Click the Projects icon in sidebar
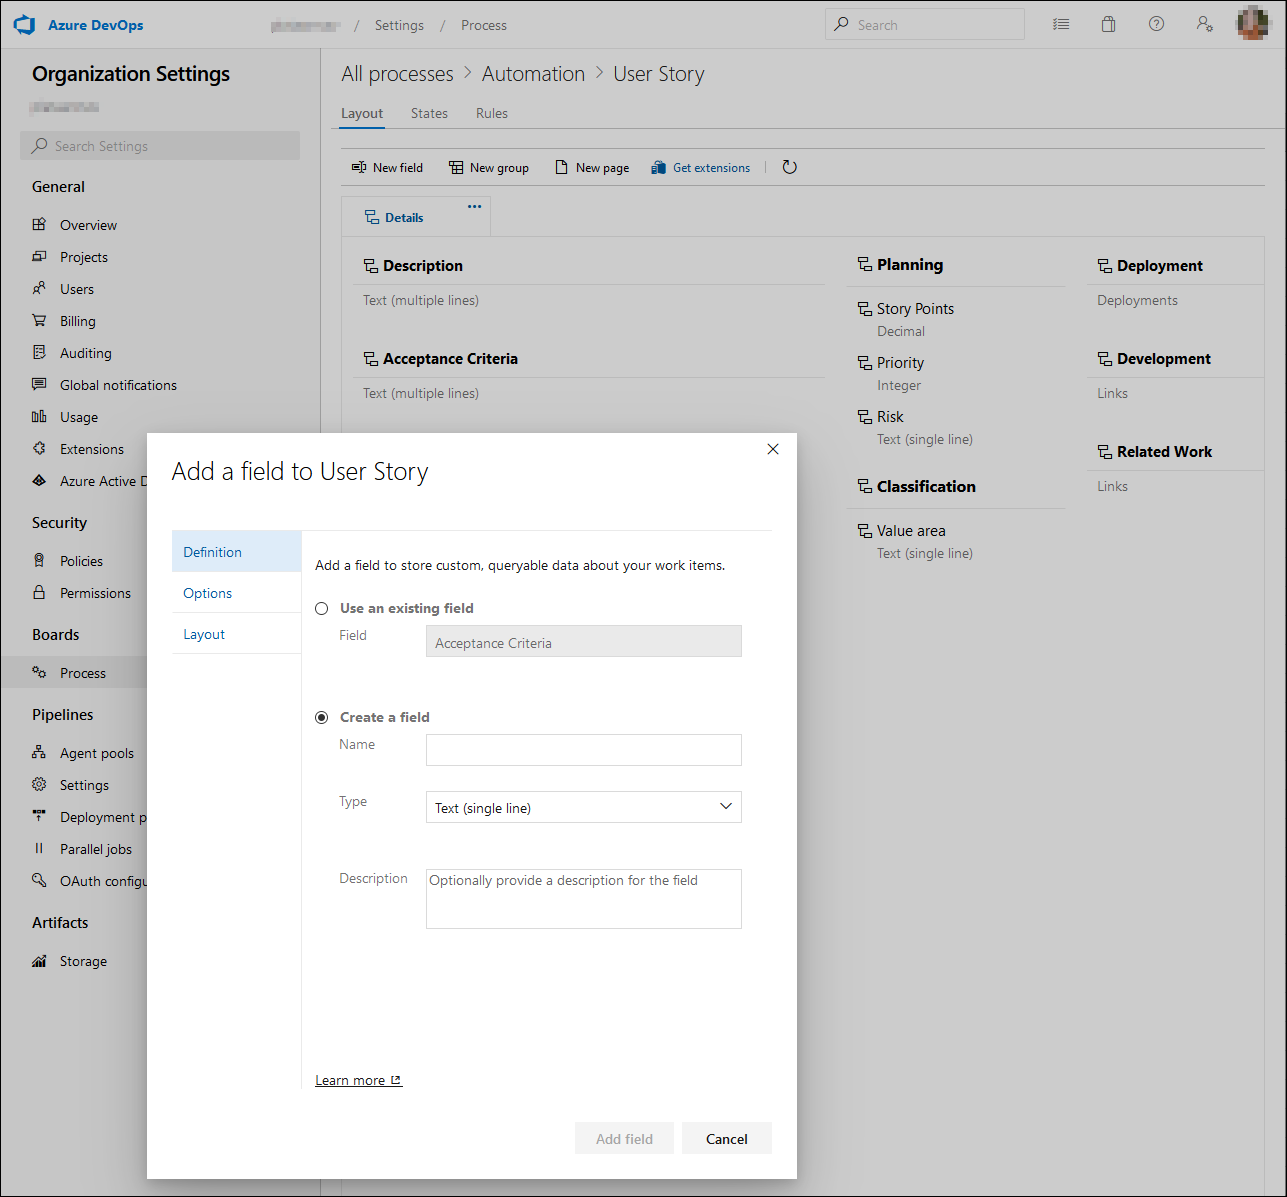This screenshot has width=1287, height=1197. [x=39, y=256]
